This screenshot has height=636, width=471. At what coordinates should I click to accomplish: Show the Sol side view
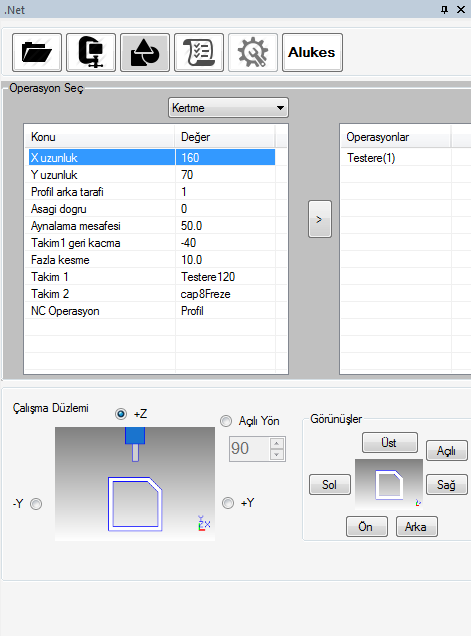click(329, 484)
